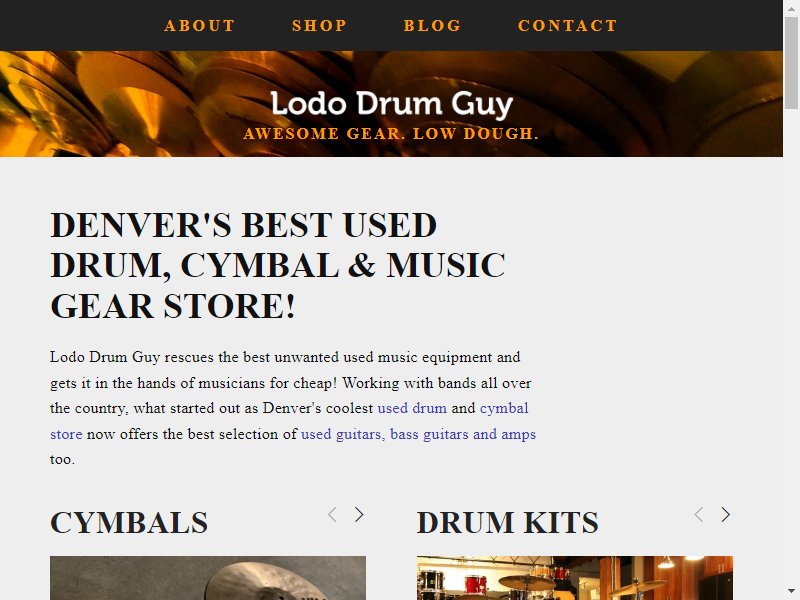Open the drum kit product photo
The width and height of the screenshot is (800, 600).
point(574,578)
